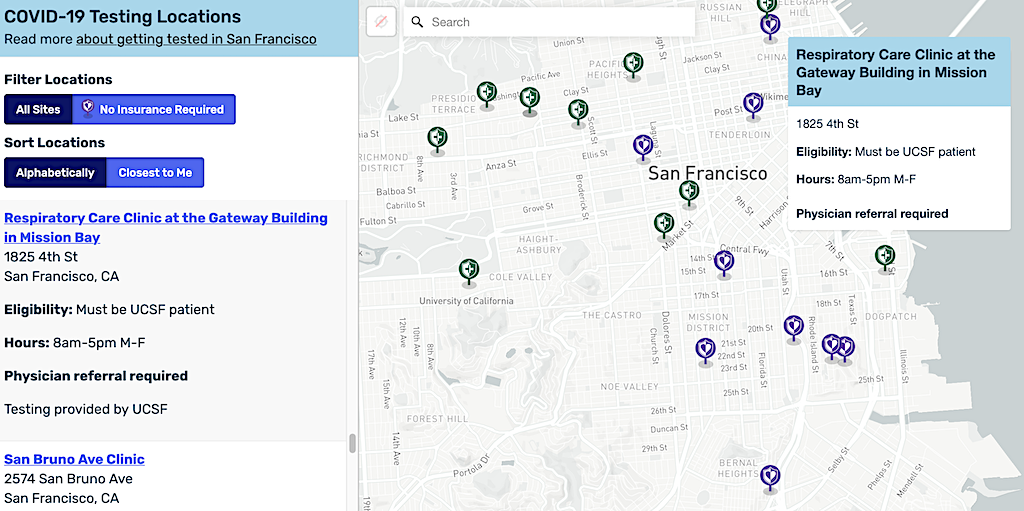Click the green marker in Presidio Terrace
Screen dimensions: 1024x511
(487, 93)
